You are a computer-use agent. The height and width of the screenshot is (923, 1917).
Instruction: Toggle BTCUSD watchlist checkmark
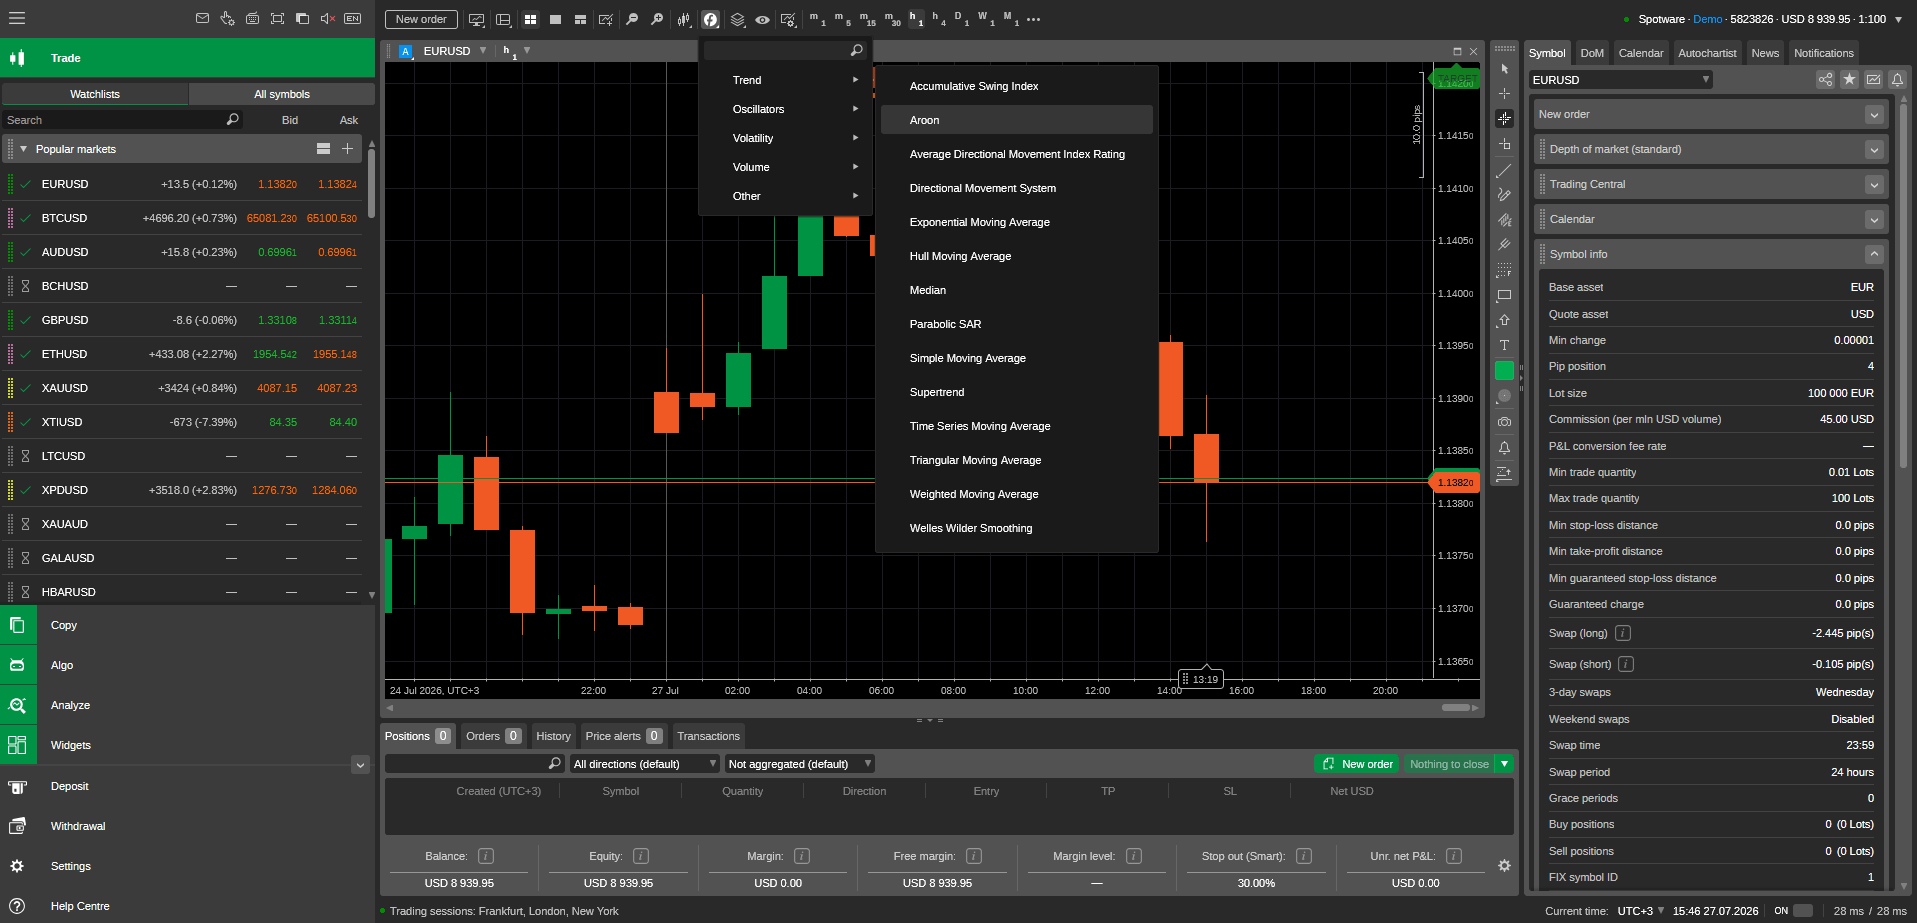point(25,218)
